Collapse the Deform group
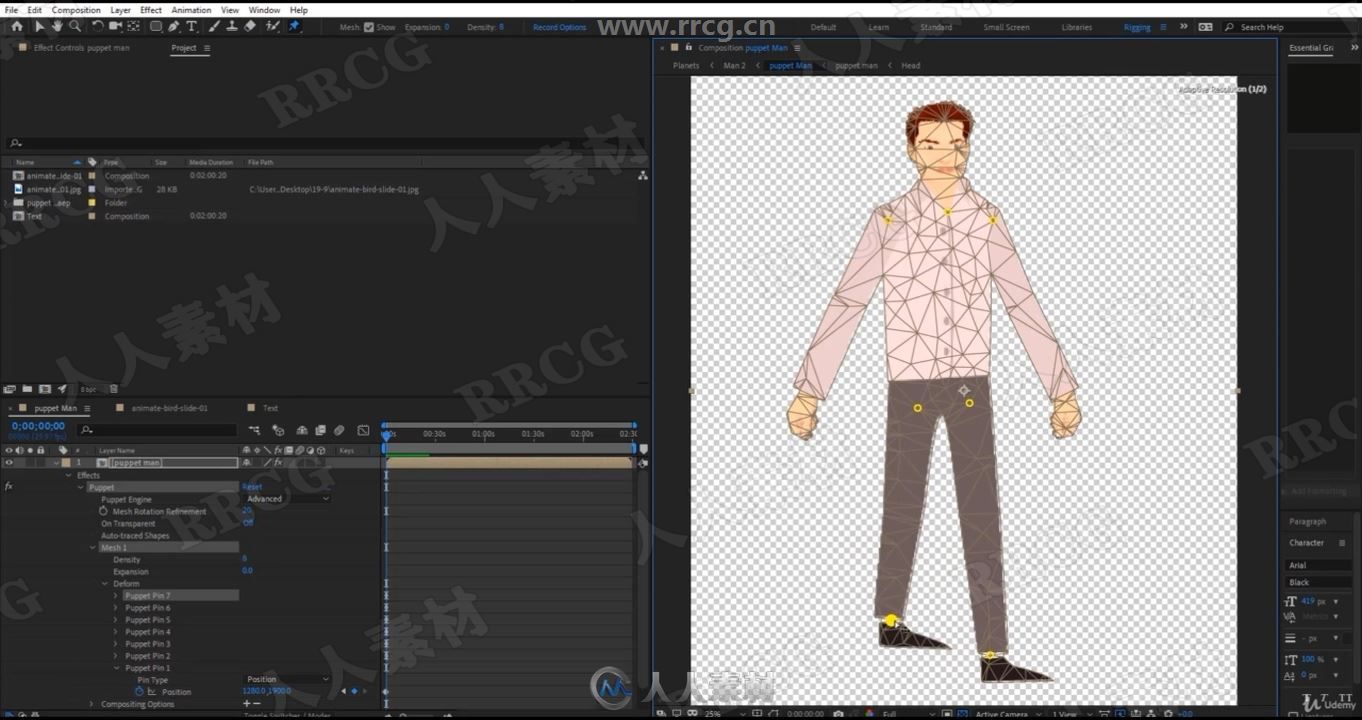1362x720 pixels. (x=105, y=583)
